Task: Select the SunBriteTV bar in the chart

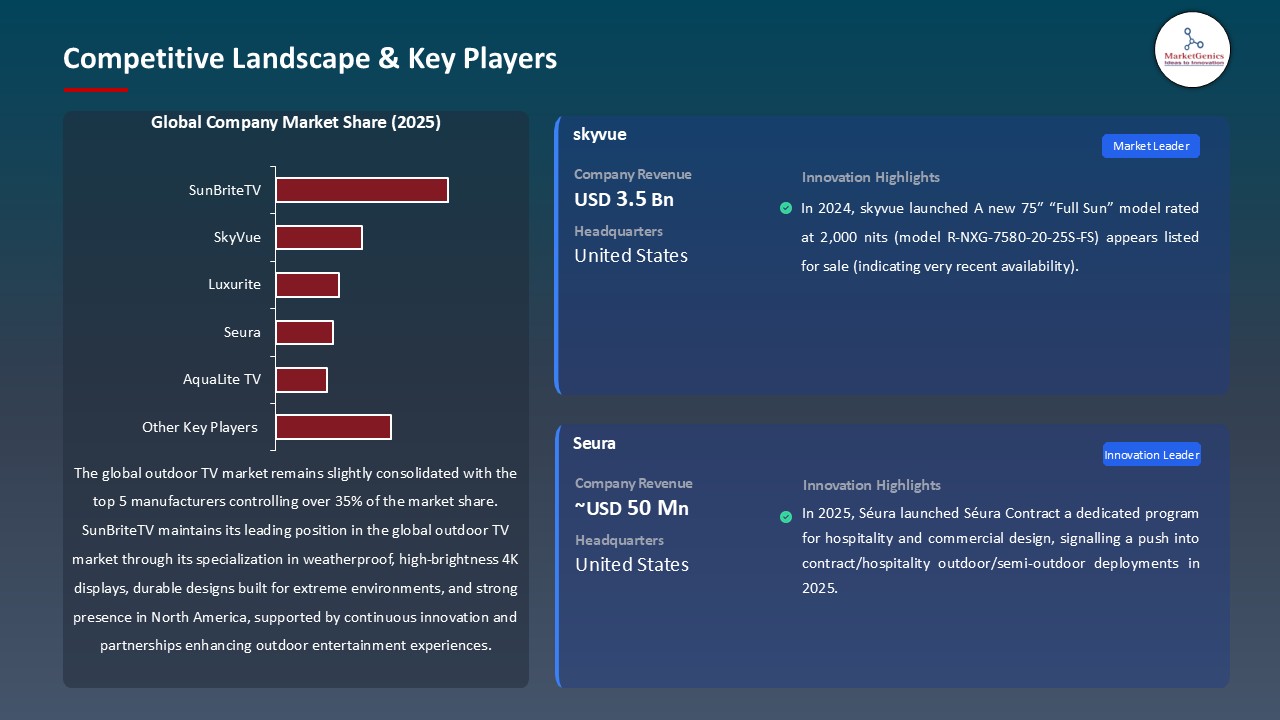Action: click(x=362, y=189)
